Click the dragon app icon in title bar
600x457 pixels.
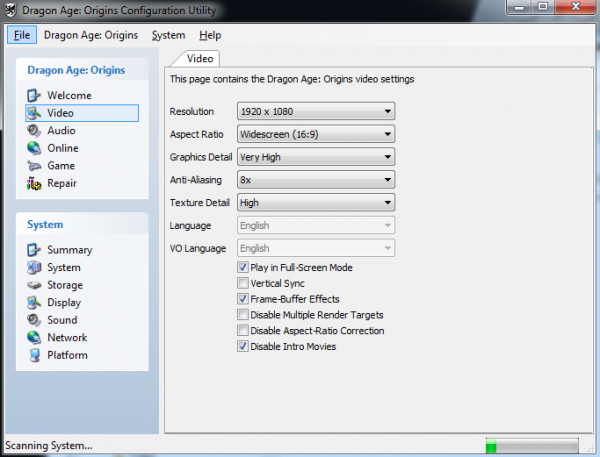click(10, 10)
